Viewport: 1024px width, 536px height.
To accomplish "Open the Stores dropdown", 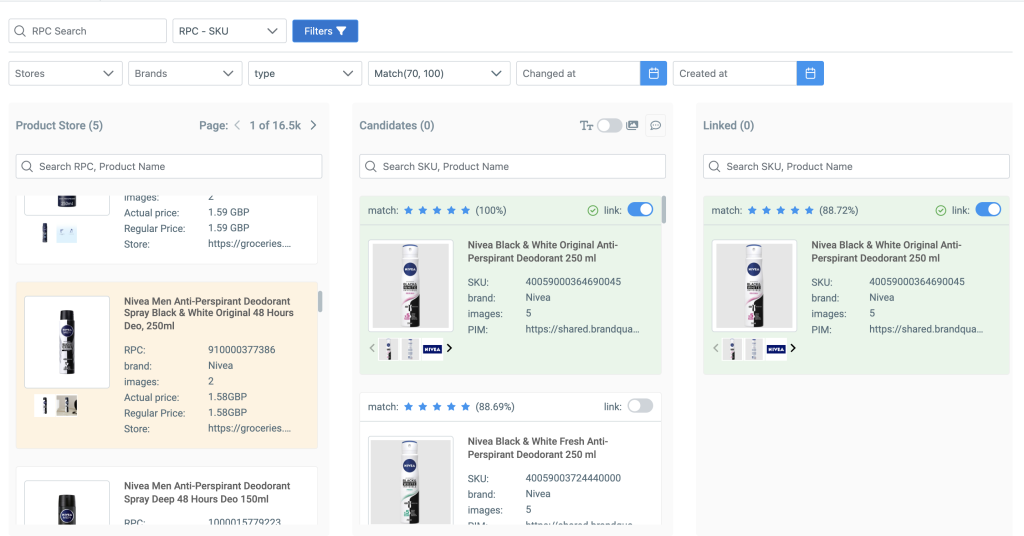I will coord(65,73).
